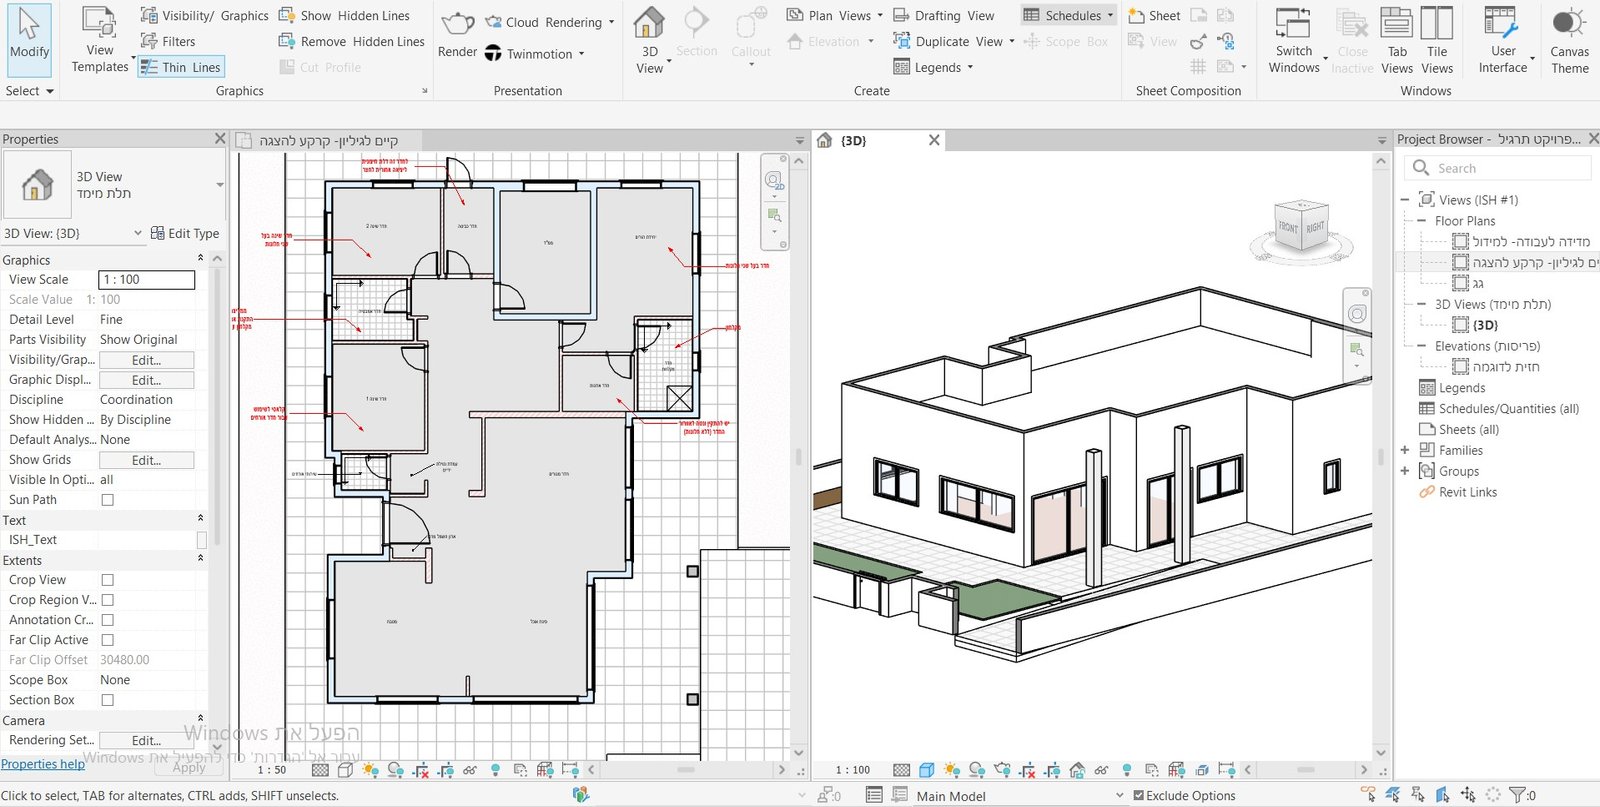The image size is (1600, 807).
Task: Click the Edit Type button
Action: click(x=185, y=233)
